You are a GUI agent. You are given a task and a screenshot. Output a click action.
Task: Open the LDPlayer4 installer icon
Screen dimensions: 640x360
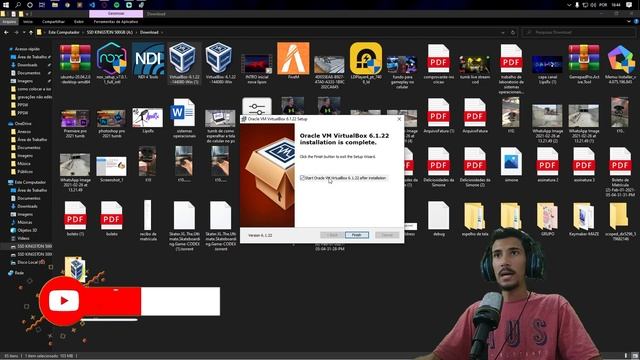pos(365,59)
